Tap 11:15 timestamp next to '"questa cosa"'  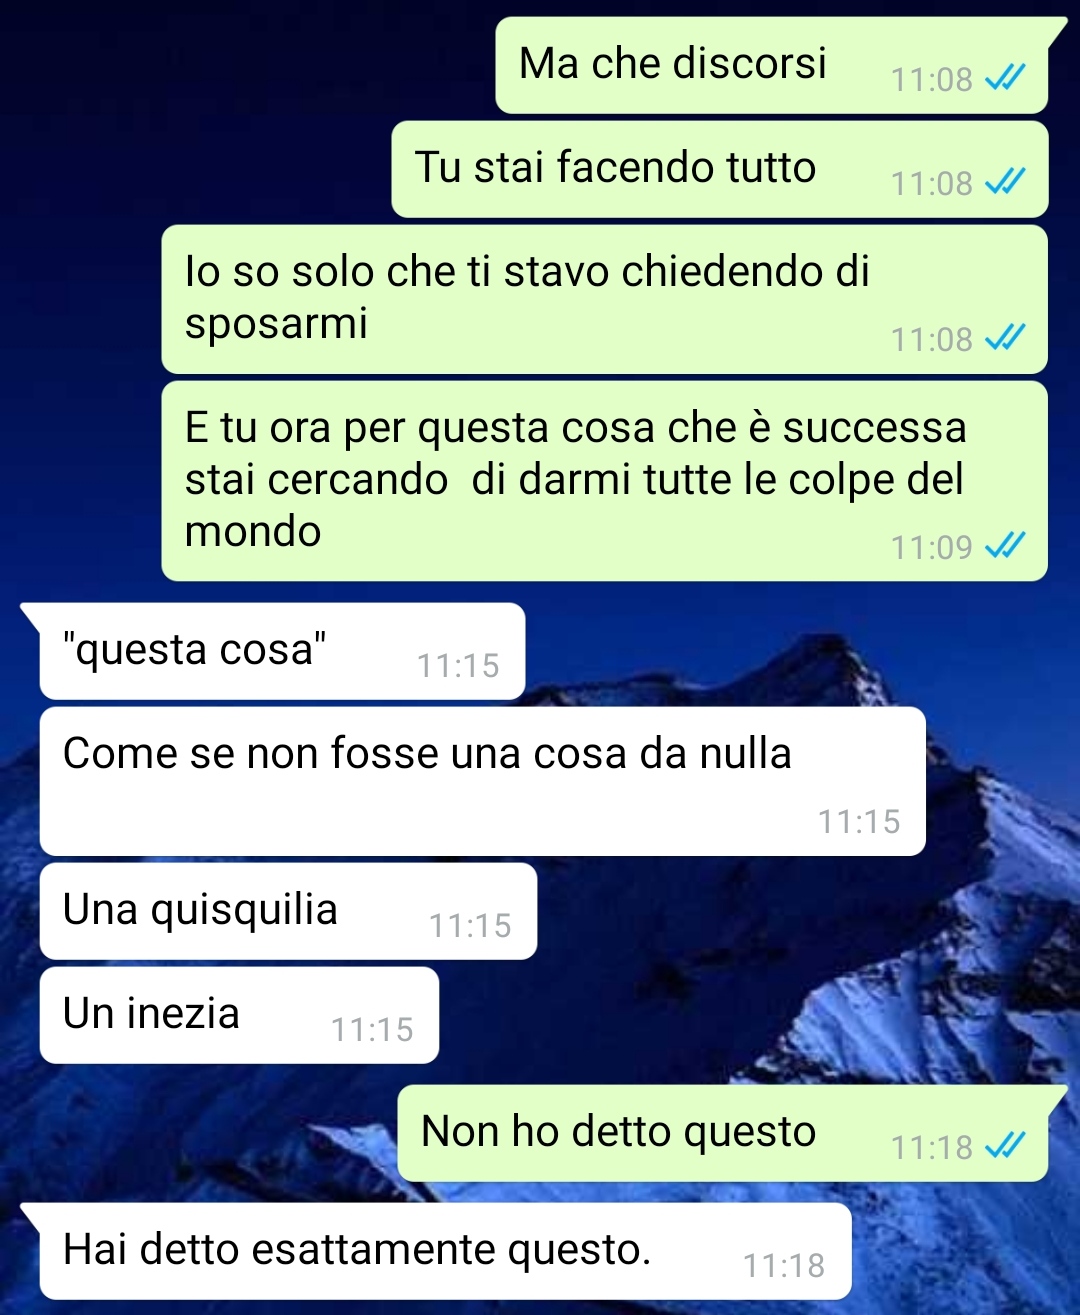(458, 666)
